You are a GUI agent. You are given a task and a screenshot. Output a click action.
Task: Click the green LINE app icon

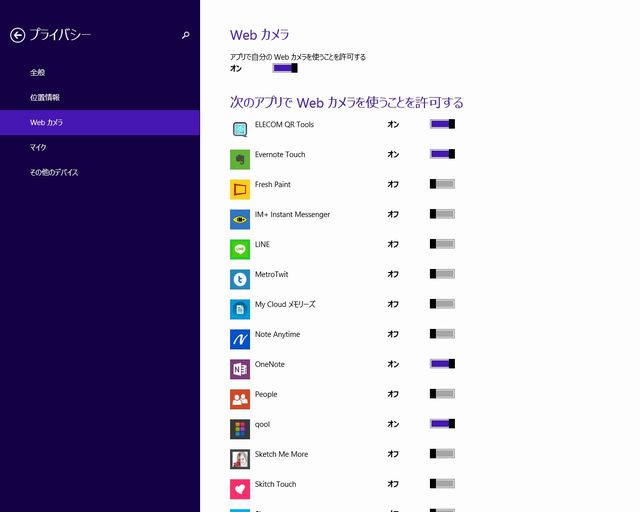tap(240, 249)
